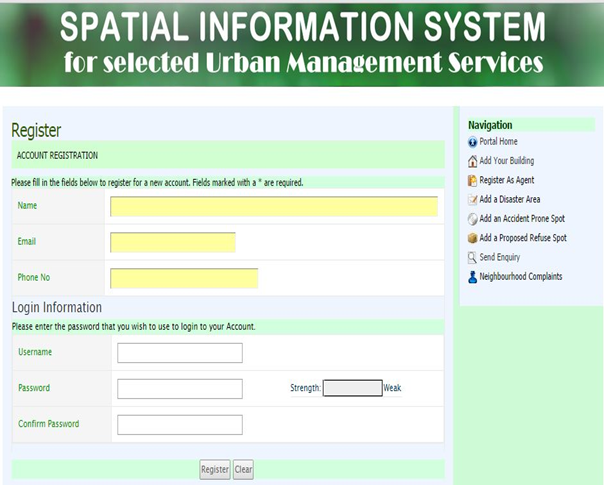Click the Add Your Building house icon
Image resolution: width=604 pixels, height=485 pixels.
472,161
